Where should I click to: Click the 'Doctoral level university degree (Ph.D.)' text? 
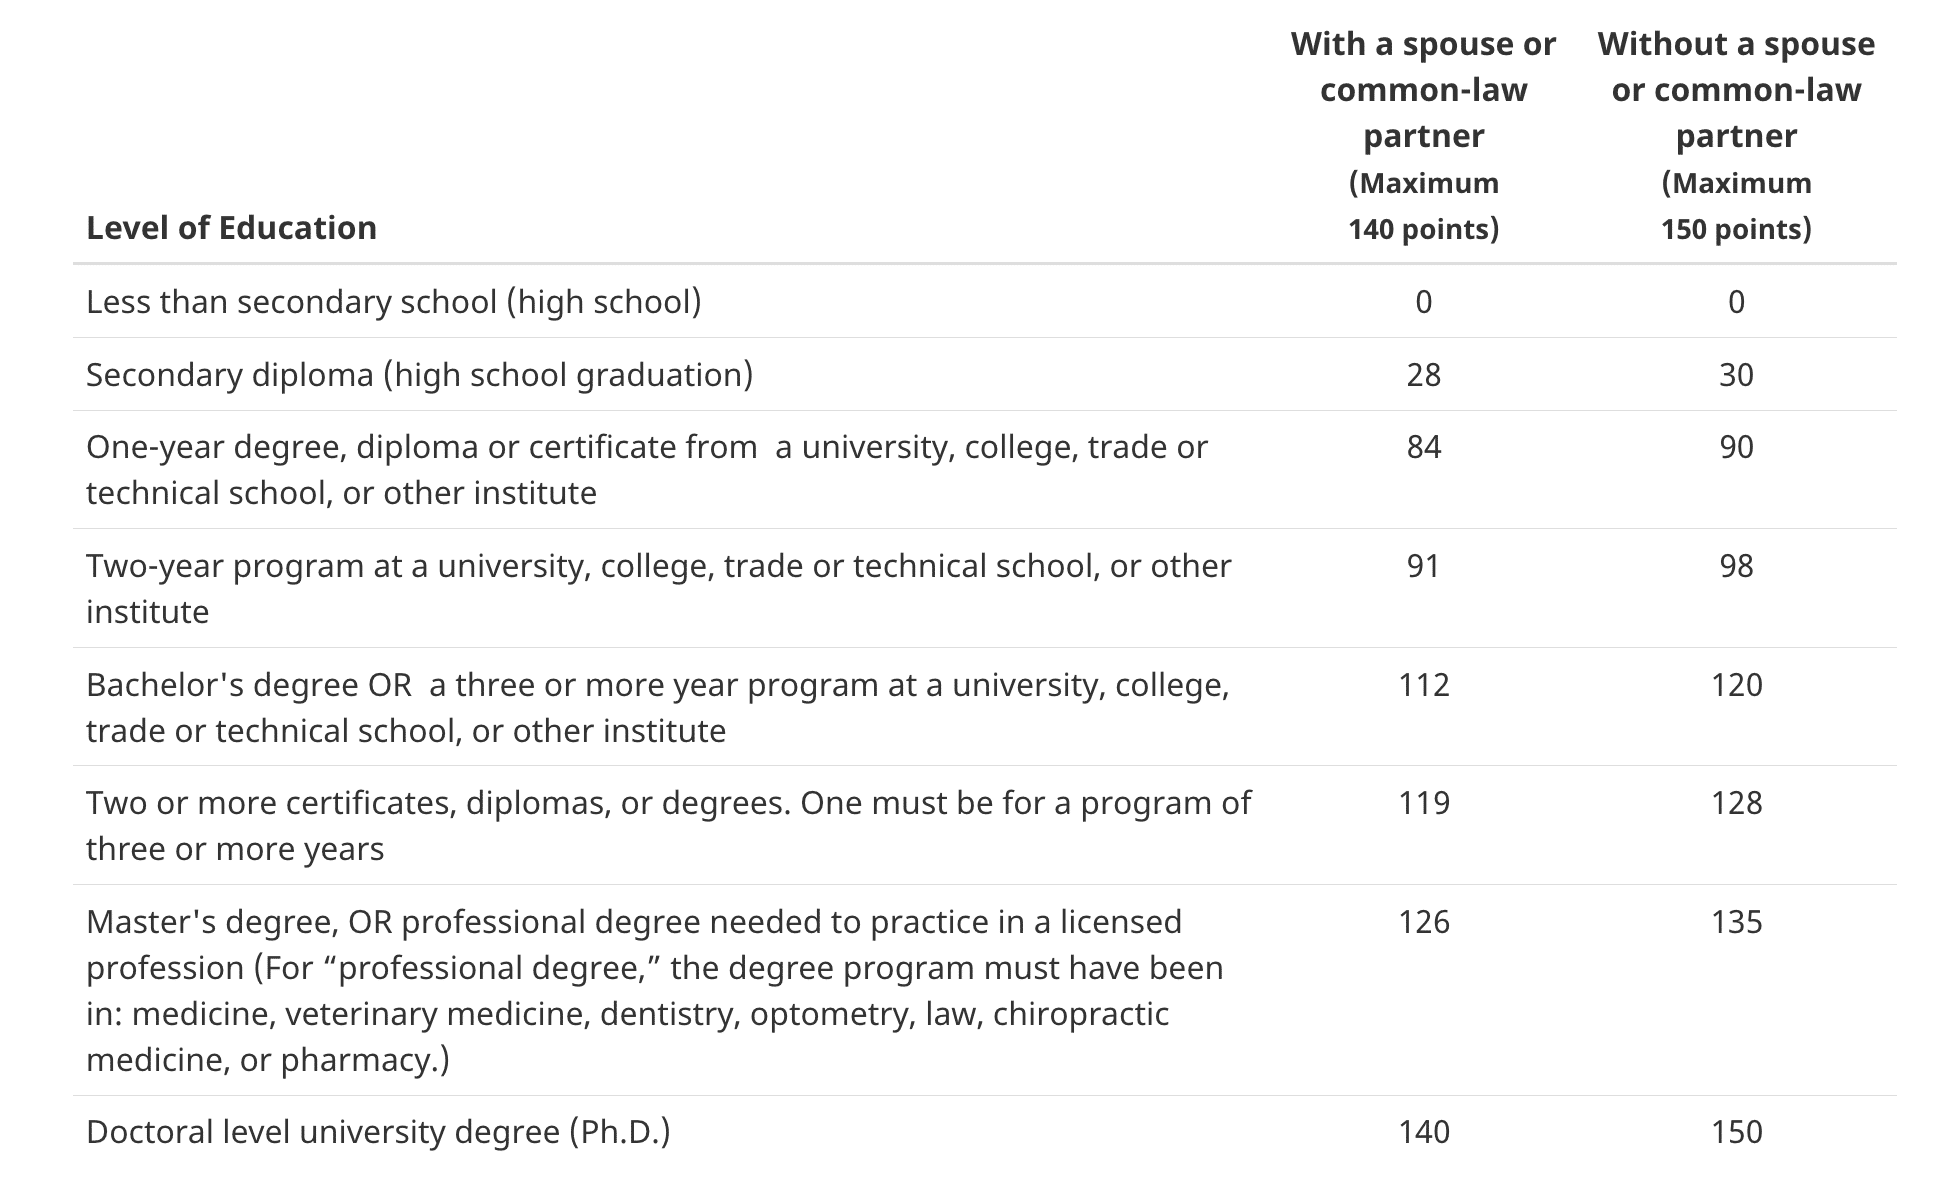378,1132
